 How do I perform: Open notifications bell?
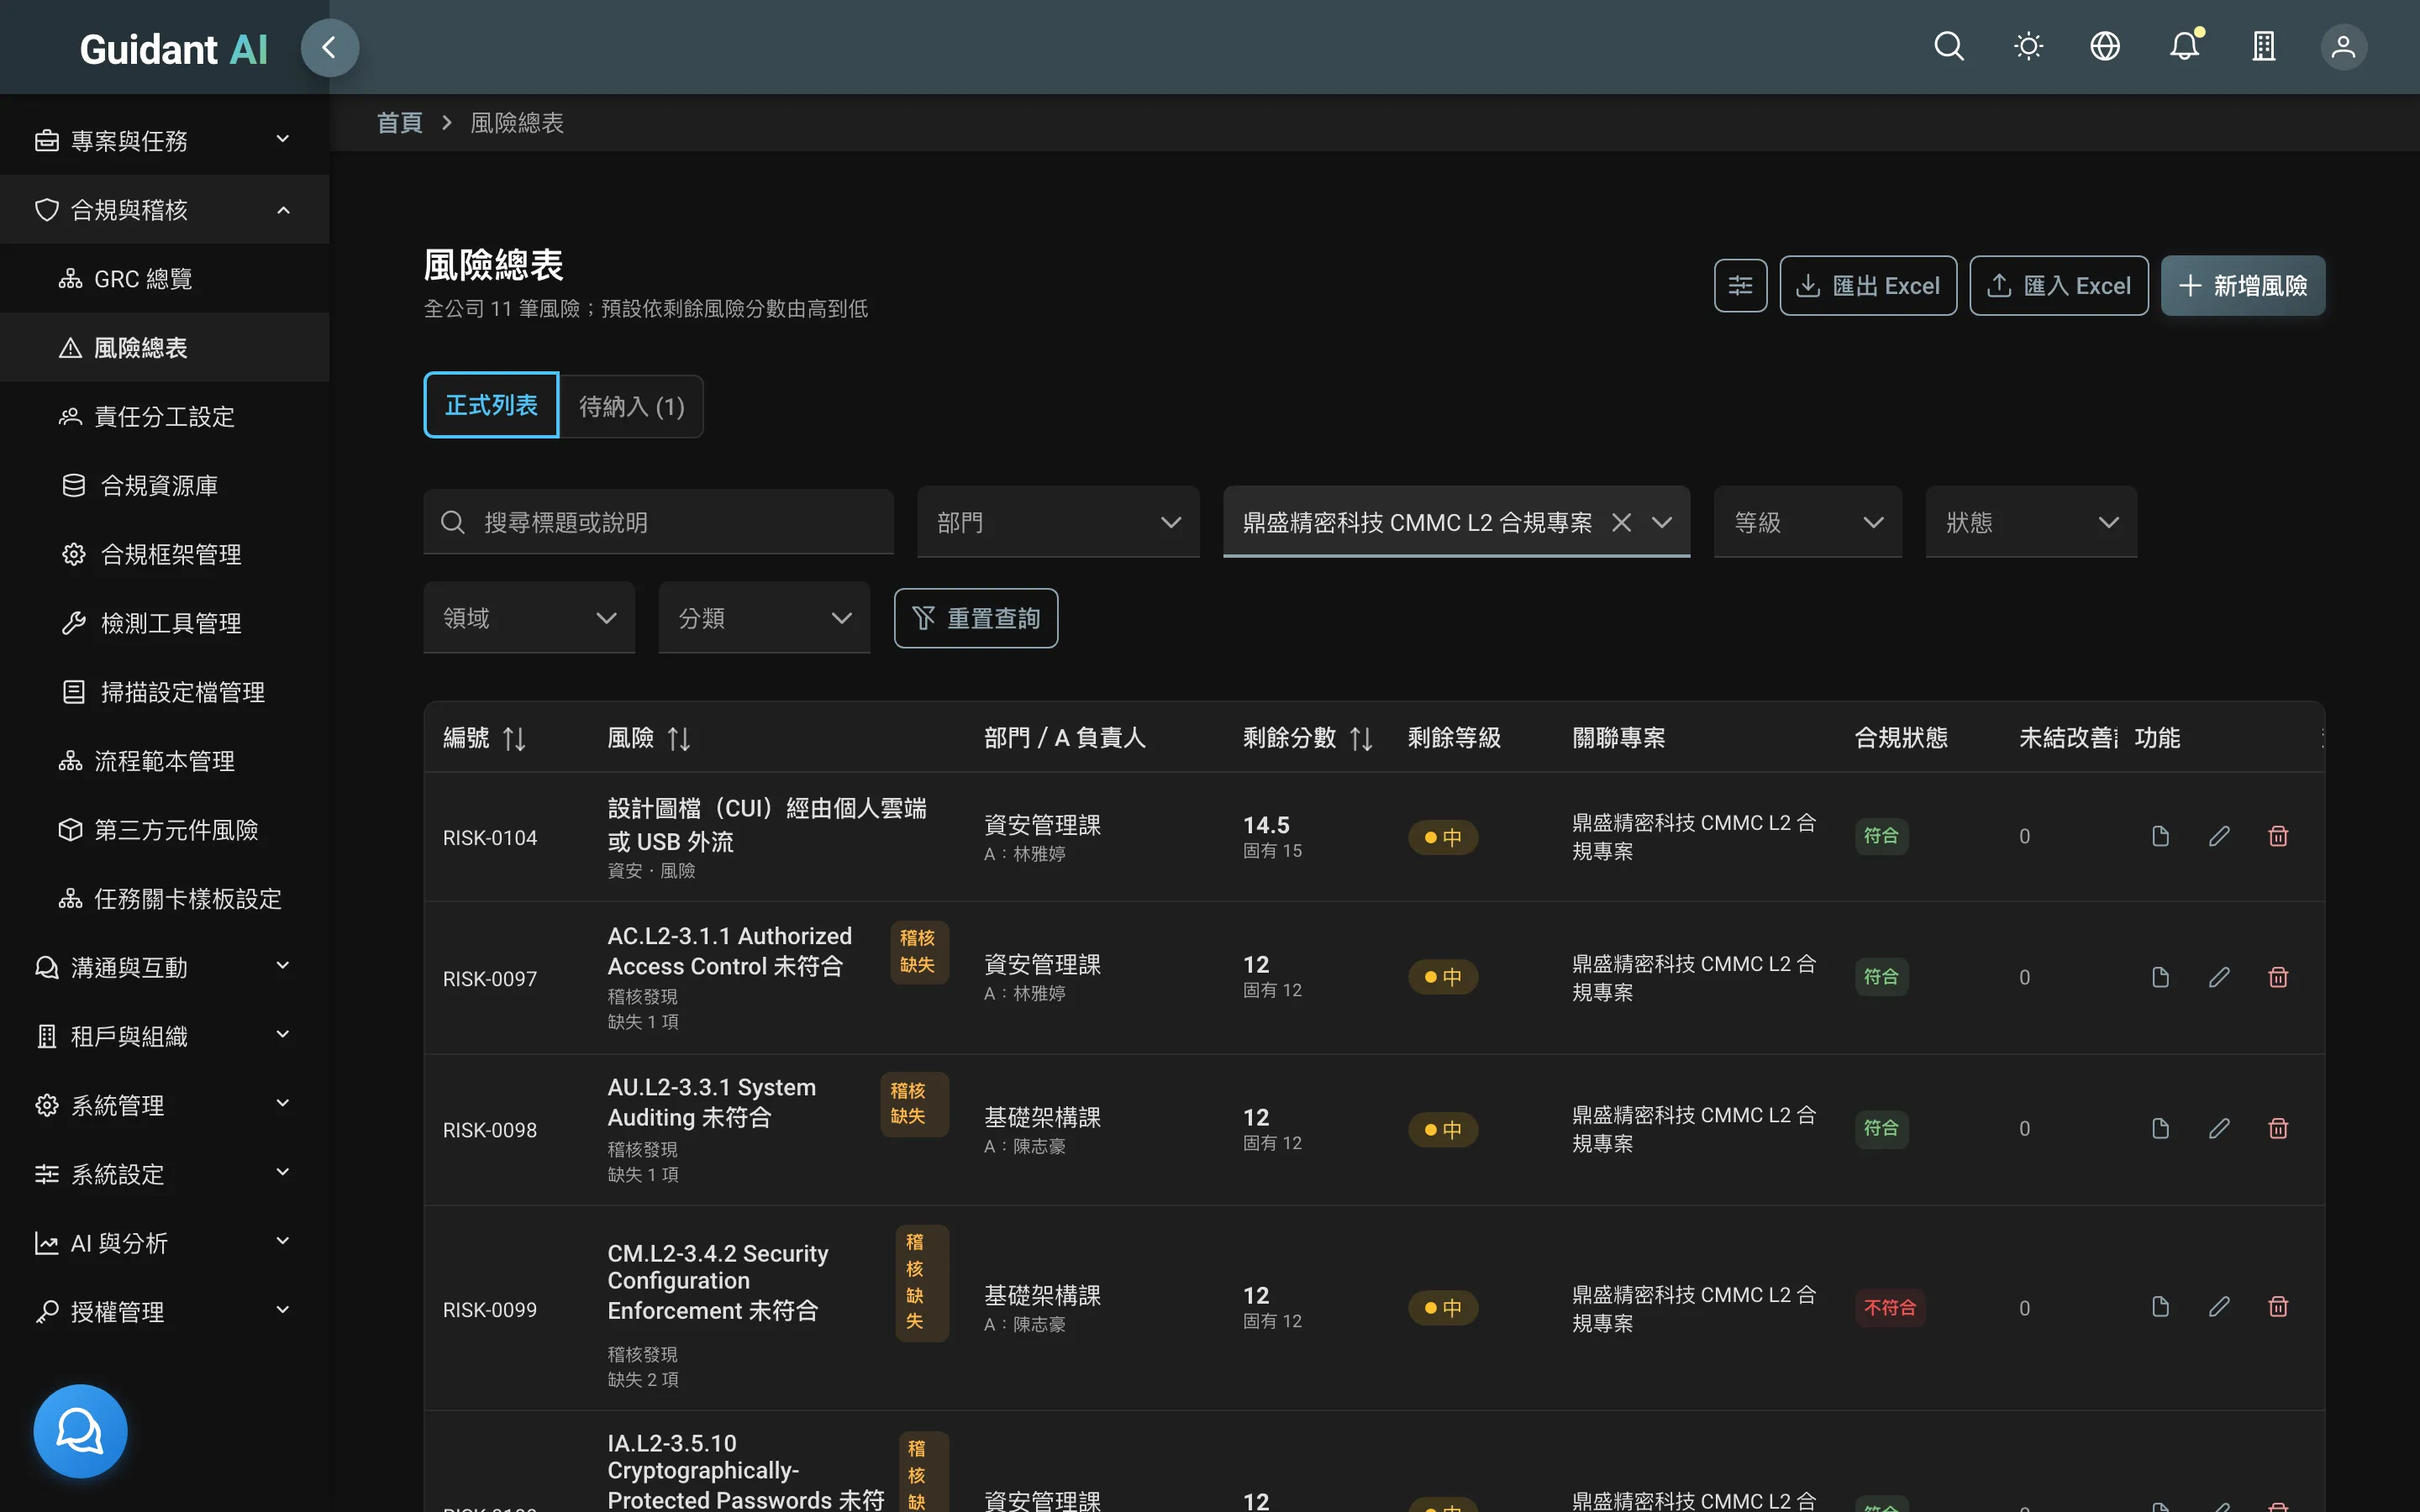(2184, 47)
